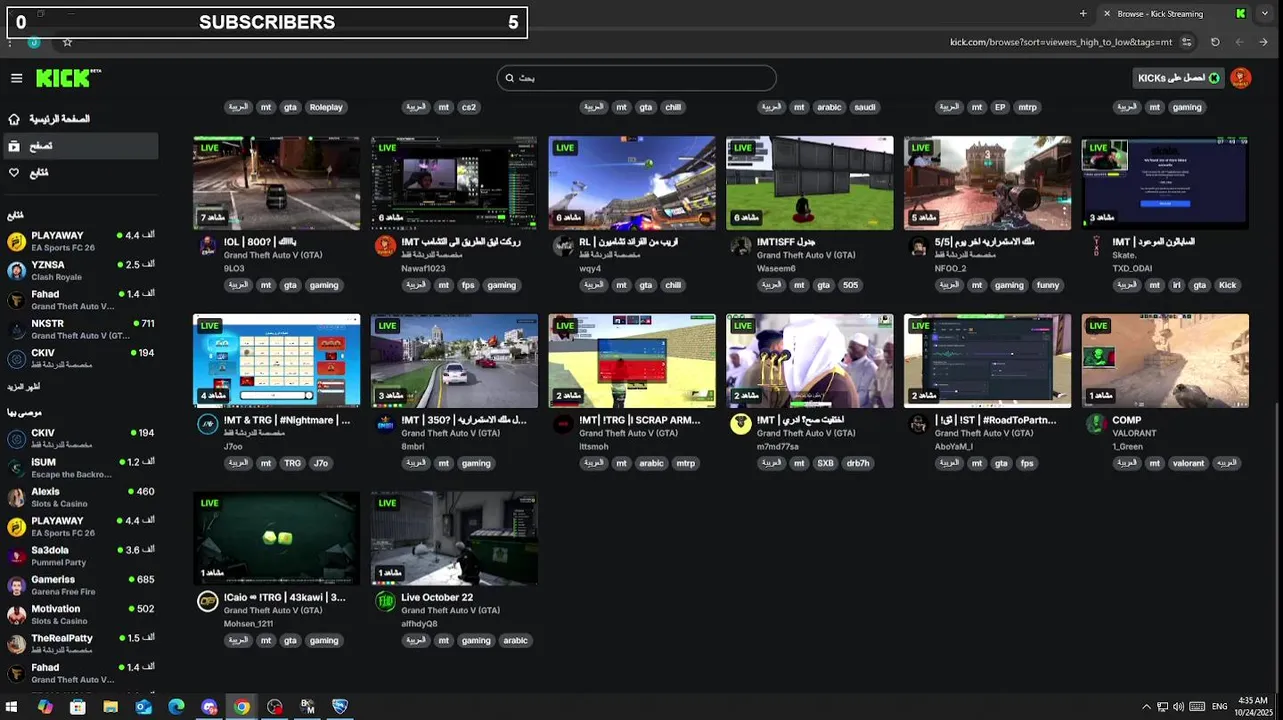Viewport: 1283px width, 720px height.
Task: Open the 1_Green VALORANT stream thumbnail
Action: pyautogui.click(x=1165, y=361)
